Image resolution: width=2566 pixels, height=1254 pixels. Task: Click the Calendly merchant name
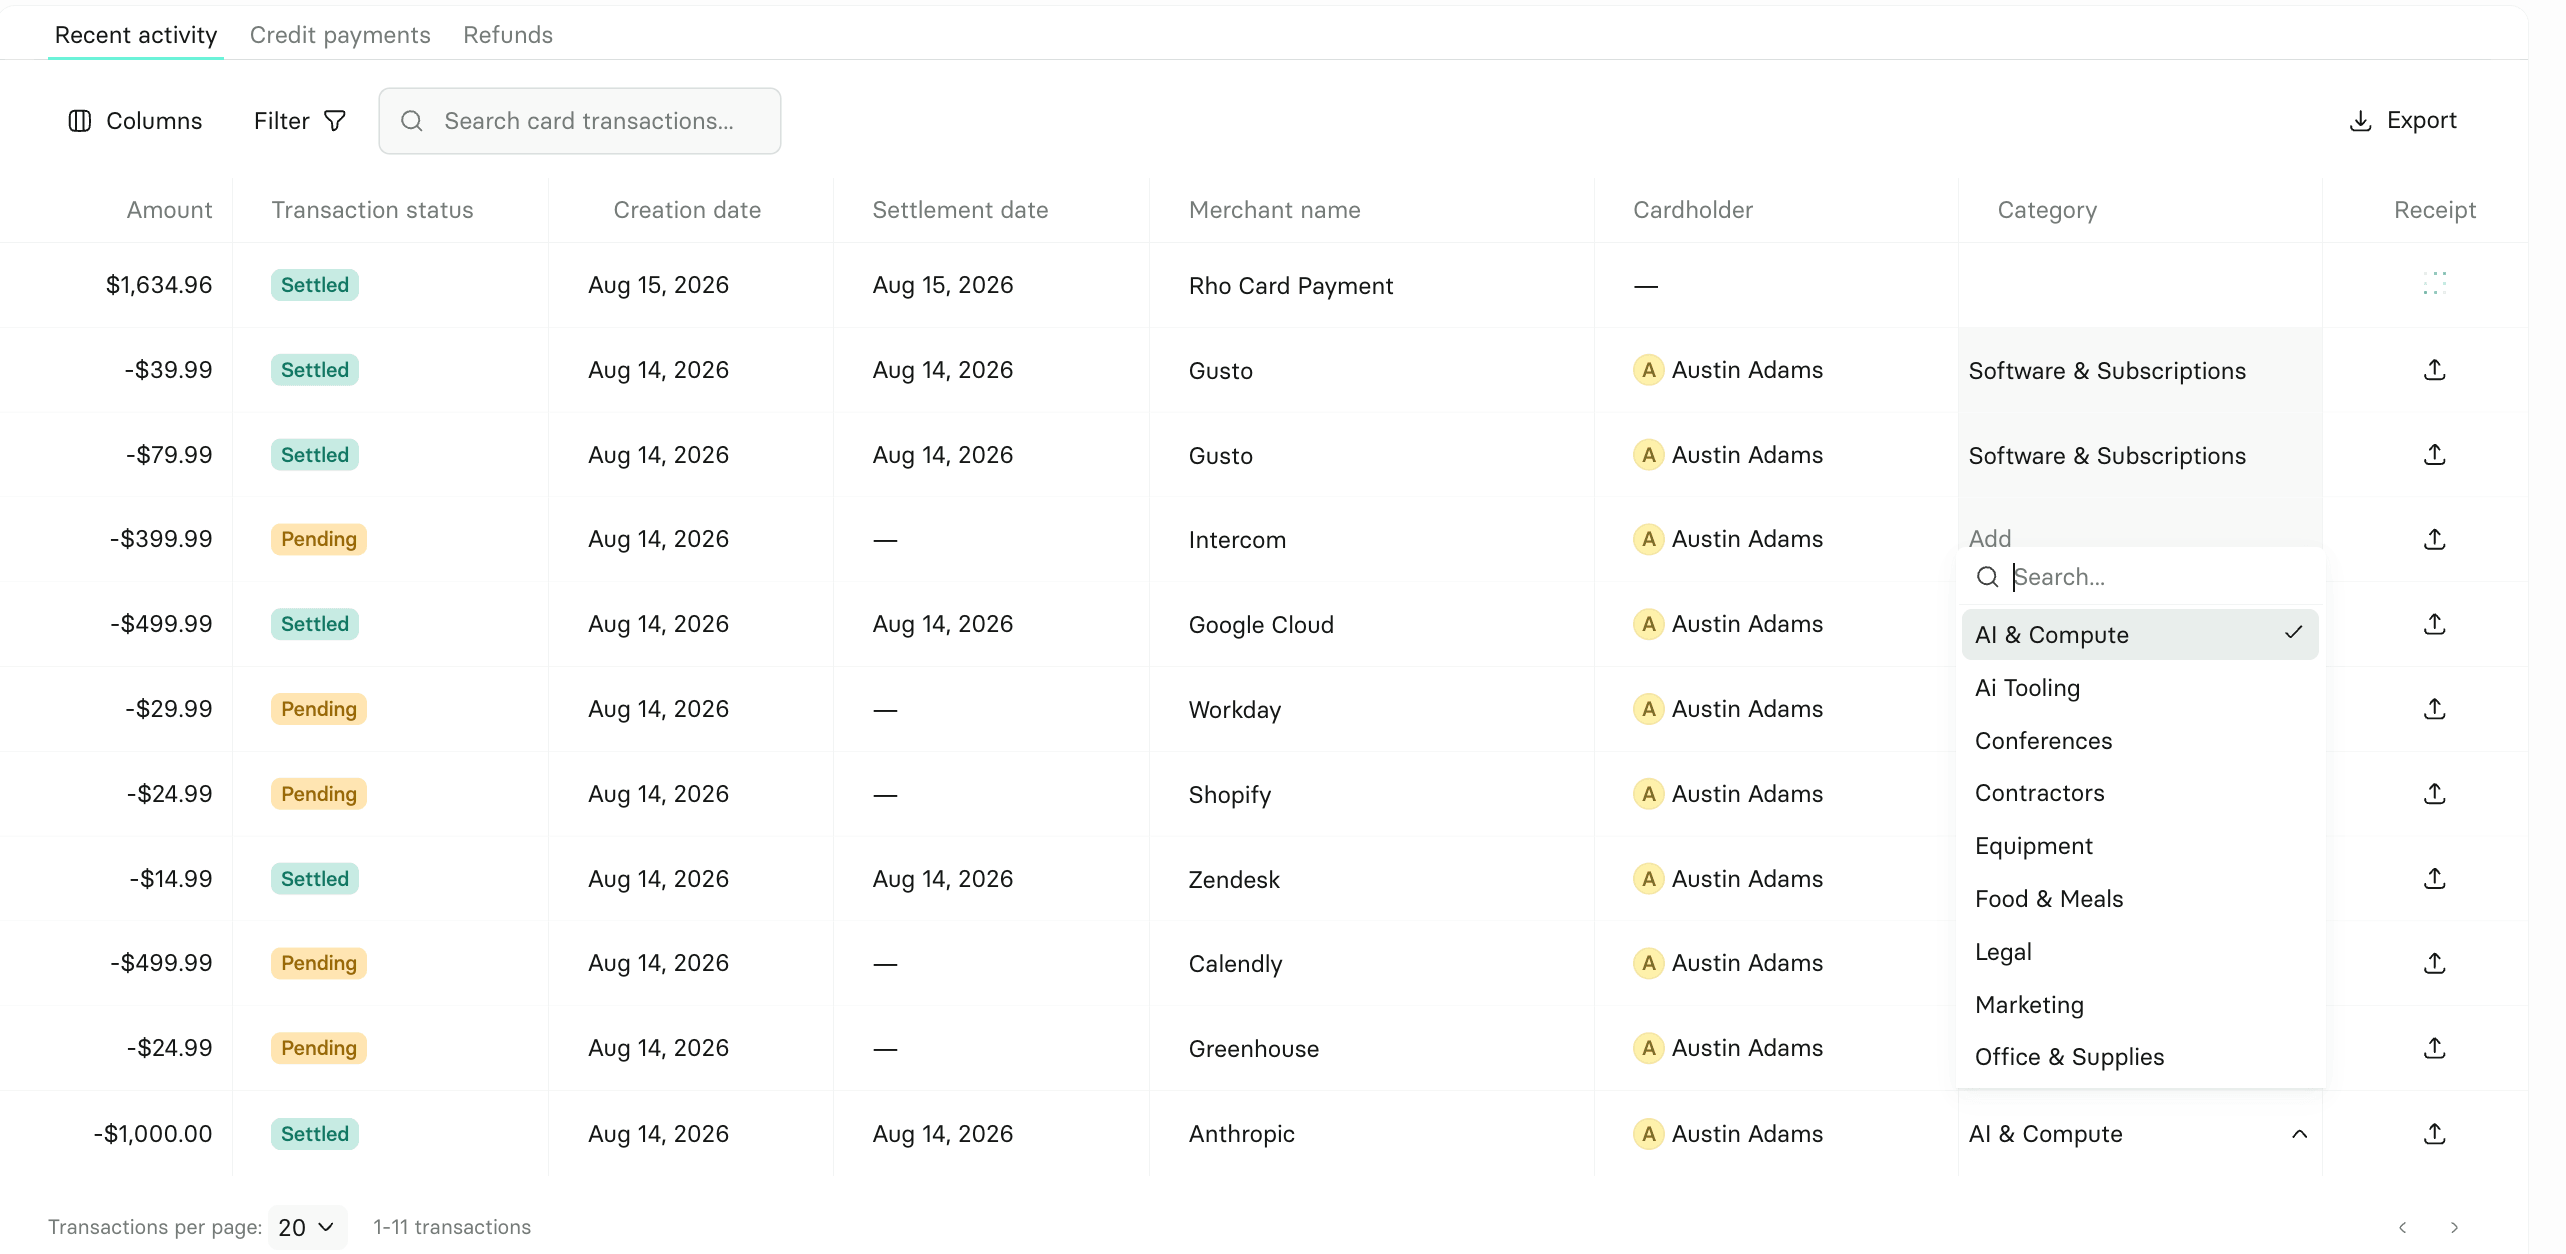(x=1235, y=964)
